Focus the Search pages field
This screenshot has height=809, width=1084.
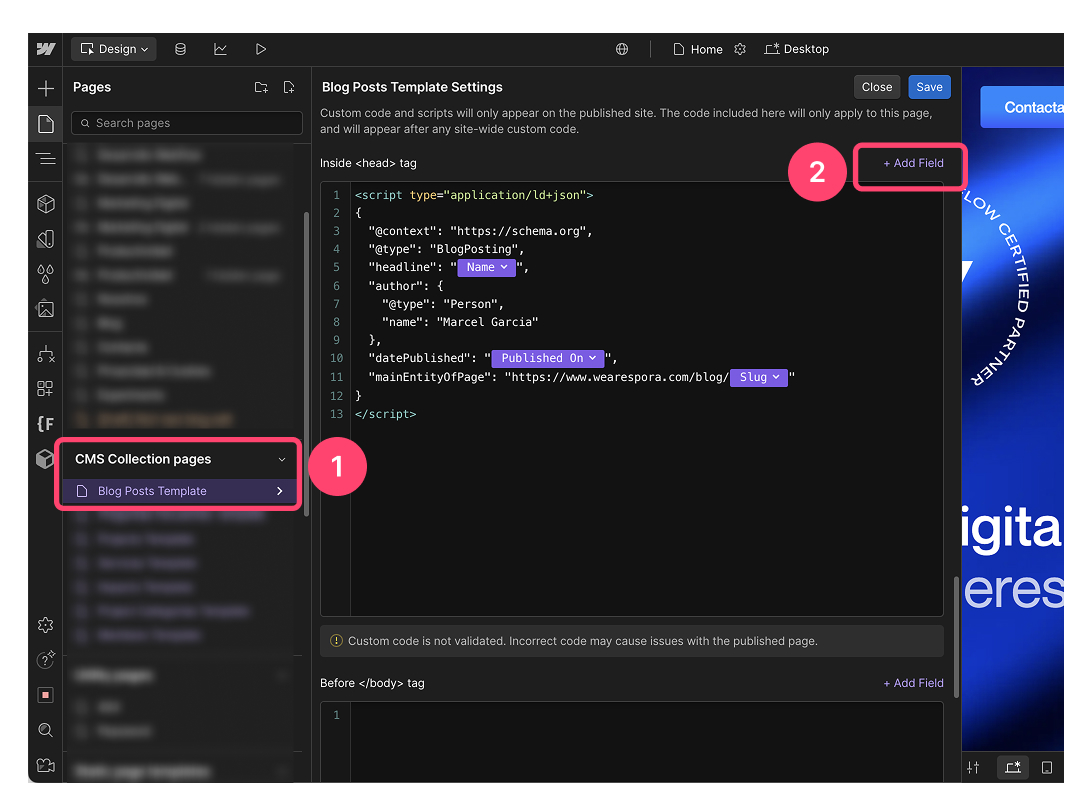point(187,123)
